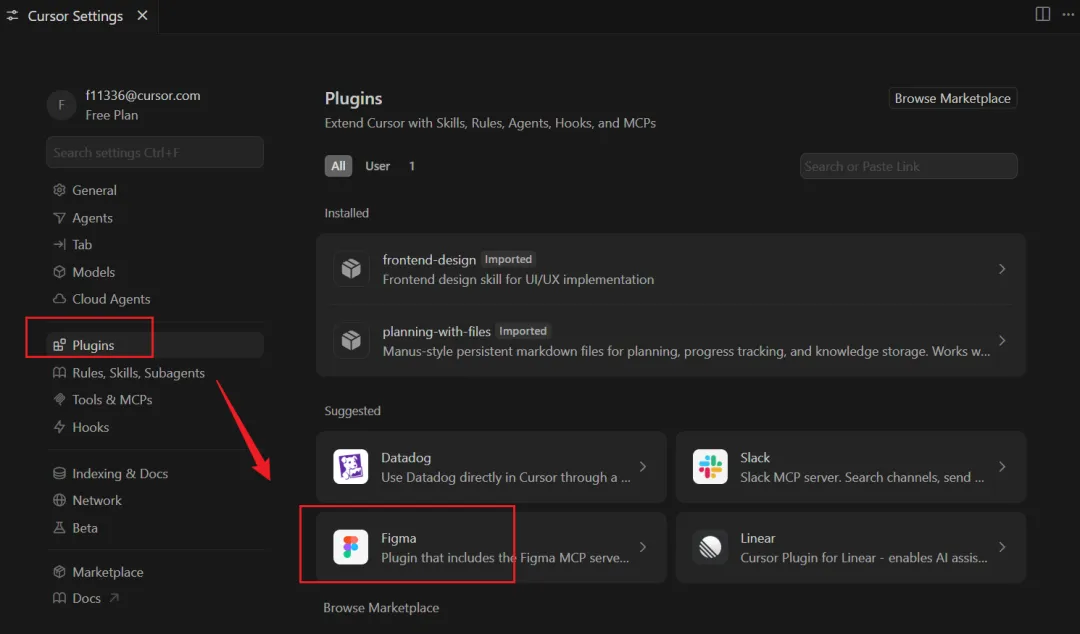Open Datadog plugin details chevron

643,467
